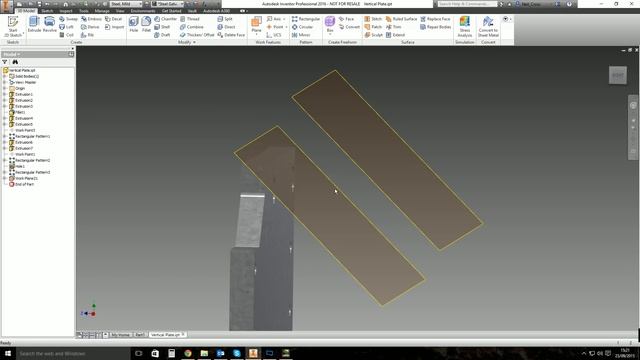The image size is (640, 360).
Task: Open the Model browser title dropdown
Action: click(11, 54)
